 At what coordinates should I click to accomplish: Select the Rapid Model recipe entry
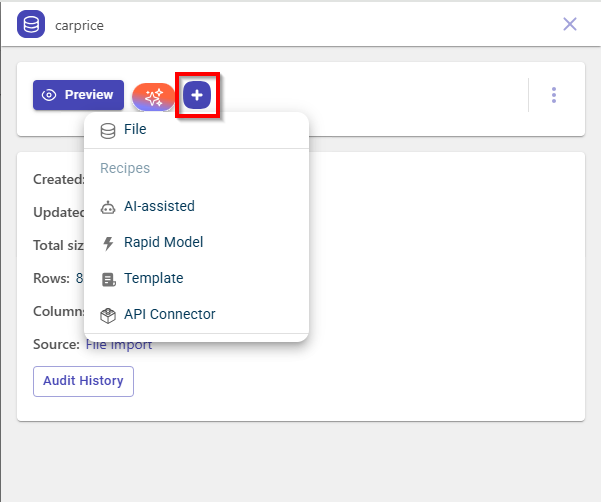click(x=163, y=243)
